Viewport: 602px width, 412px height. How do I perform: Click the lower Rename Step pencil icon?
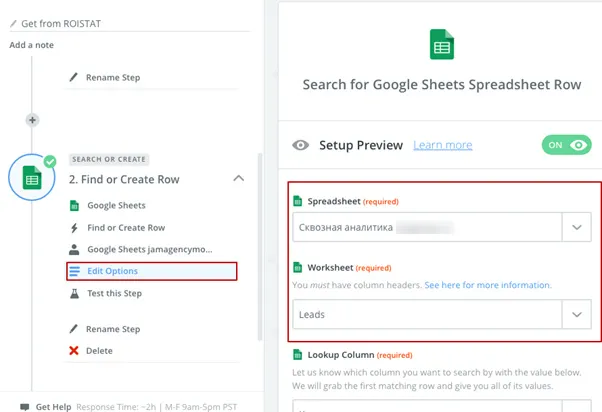(x=73, y=329)
